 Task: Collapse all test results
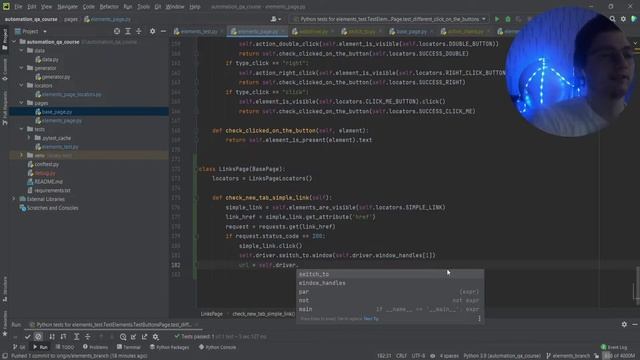[87, 337]
